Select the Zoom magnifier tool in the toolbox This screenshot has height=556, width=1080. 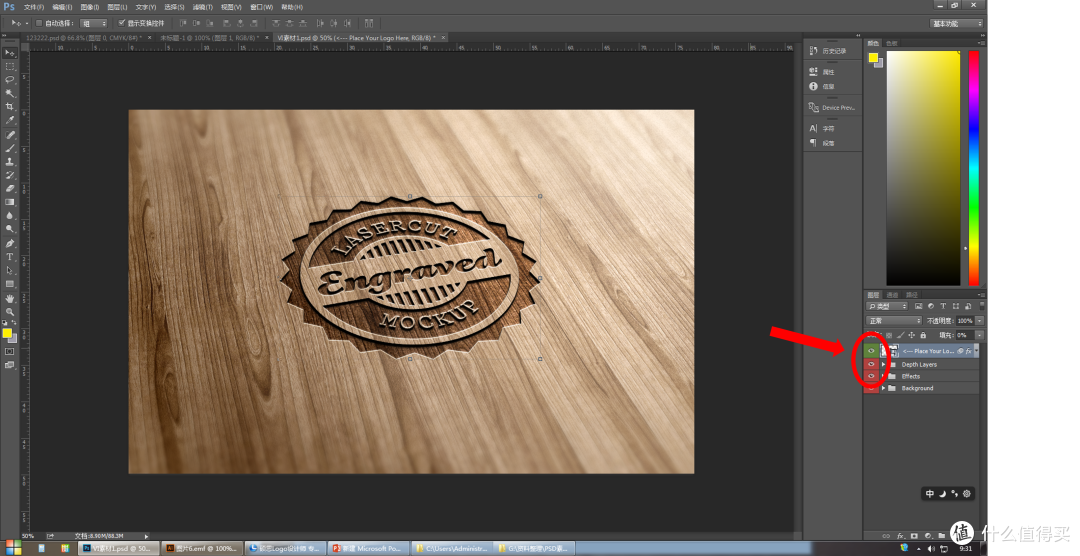pos(10,311)
